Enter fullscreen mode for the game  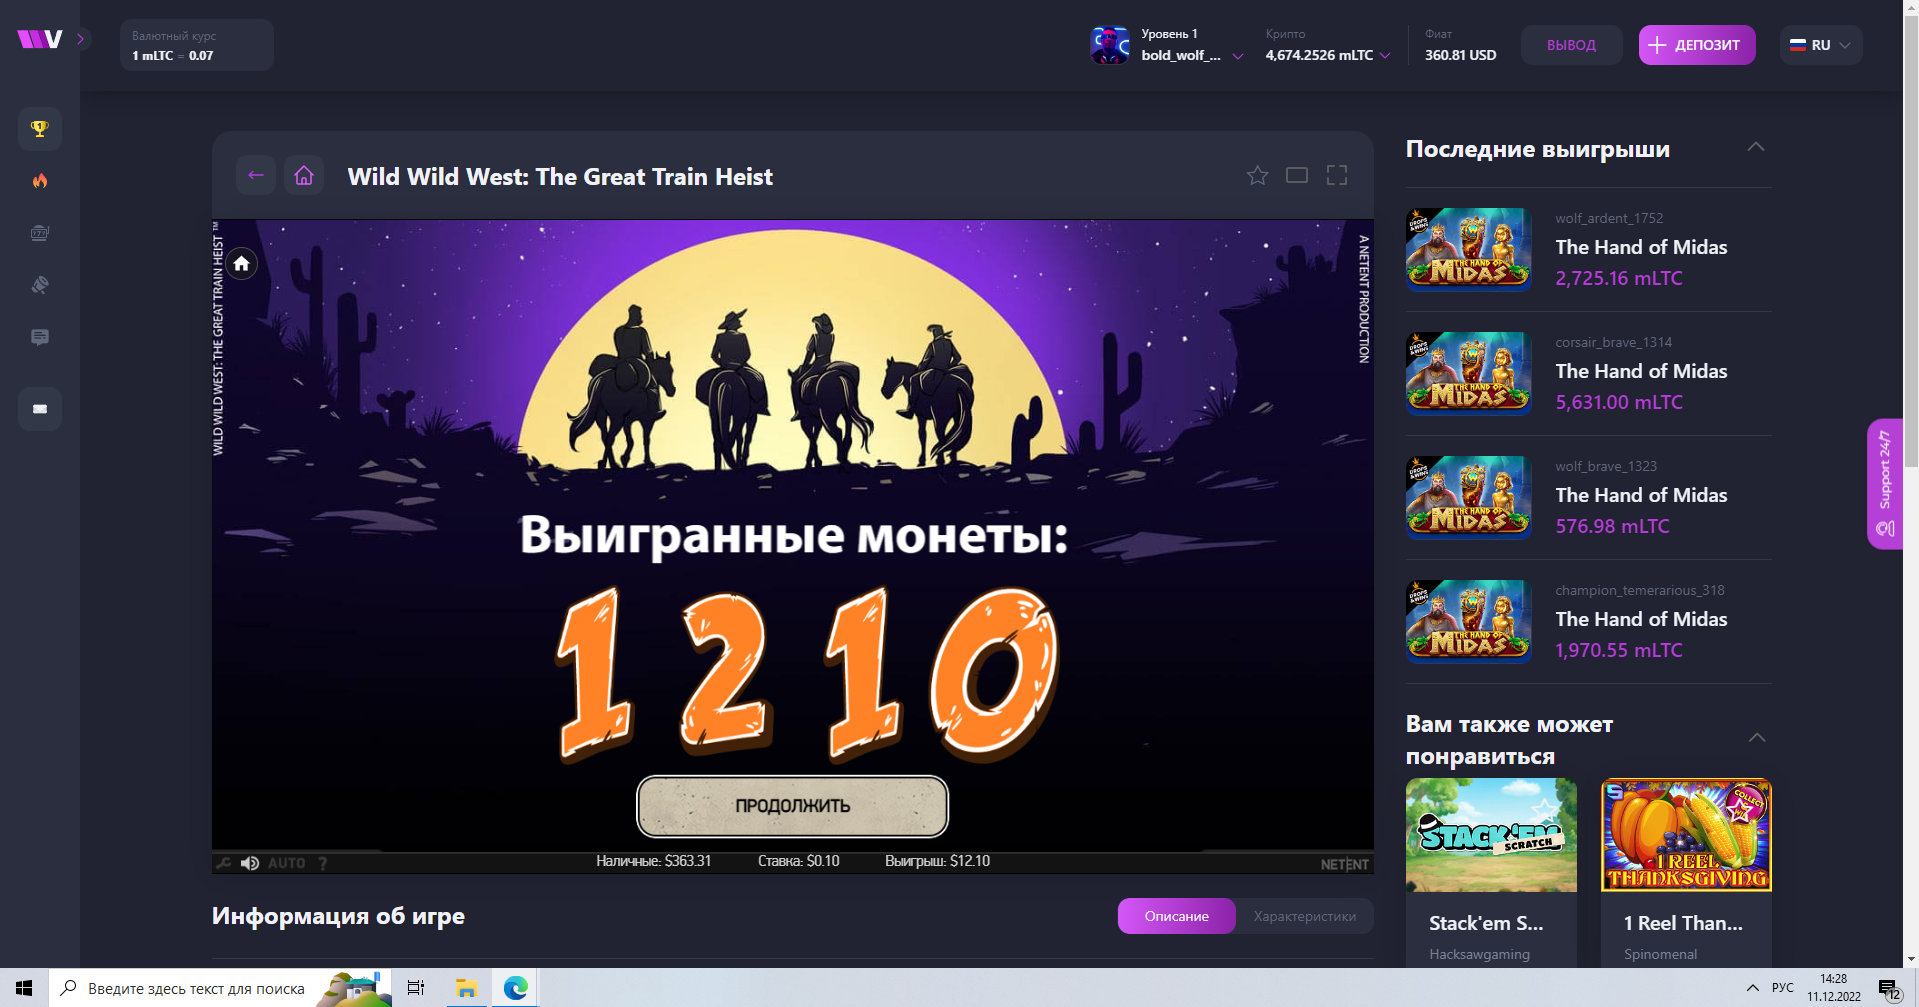(1337, 176)
